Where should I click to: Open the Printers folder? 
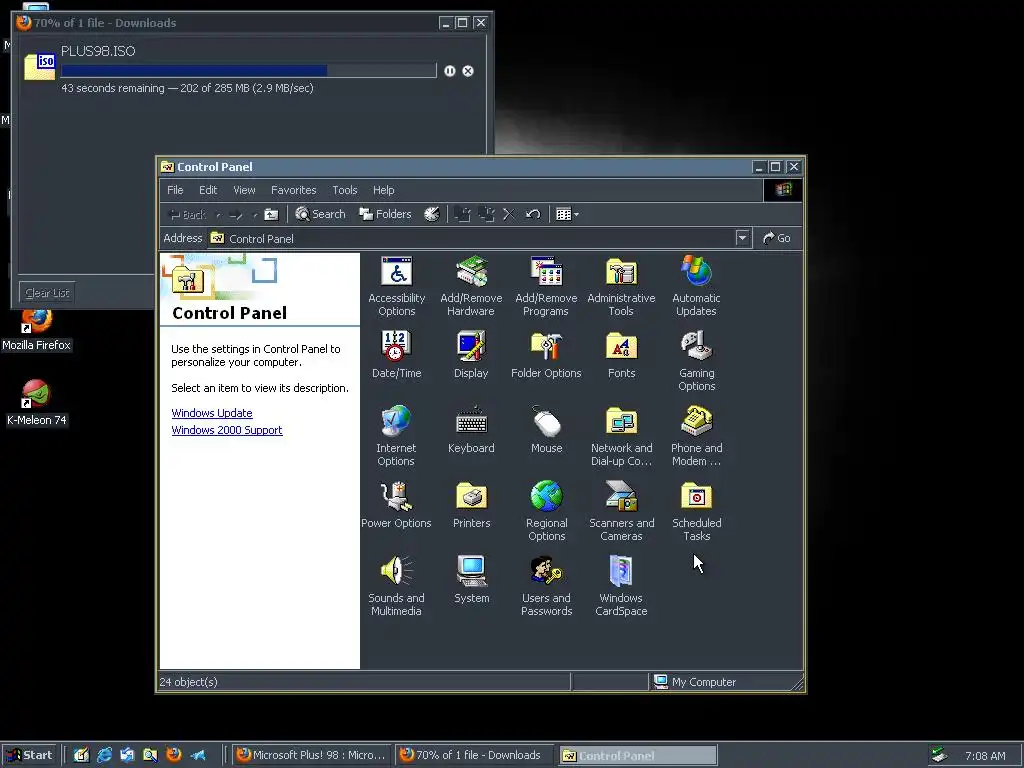click(471, 505)
